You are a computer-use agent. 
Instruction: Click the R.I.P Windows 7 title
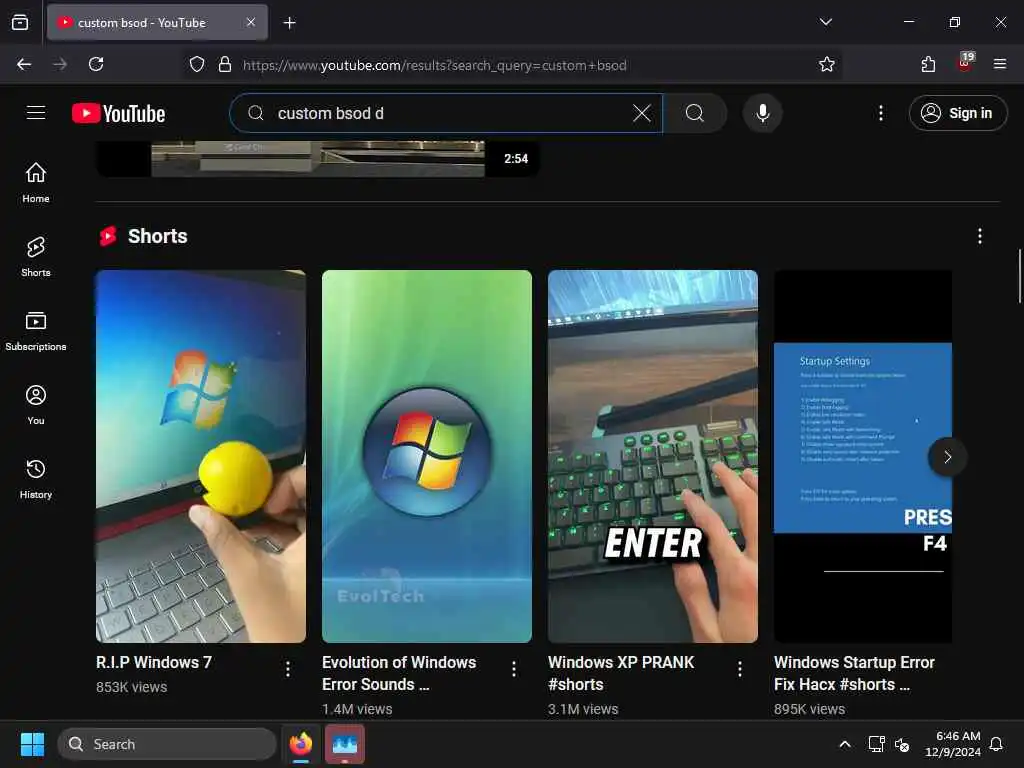tap(154, 662)
